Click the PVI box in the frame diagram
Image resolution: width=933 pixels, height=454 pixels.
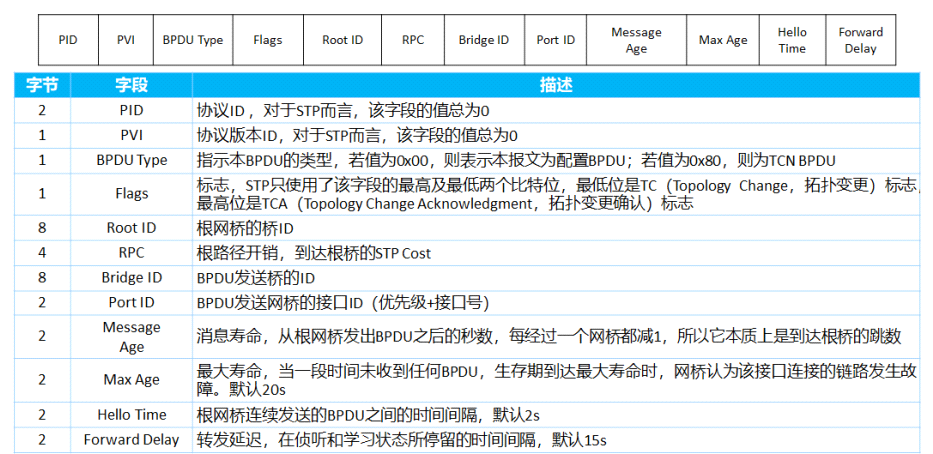coord(126,40)
